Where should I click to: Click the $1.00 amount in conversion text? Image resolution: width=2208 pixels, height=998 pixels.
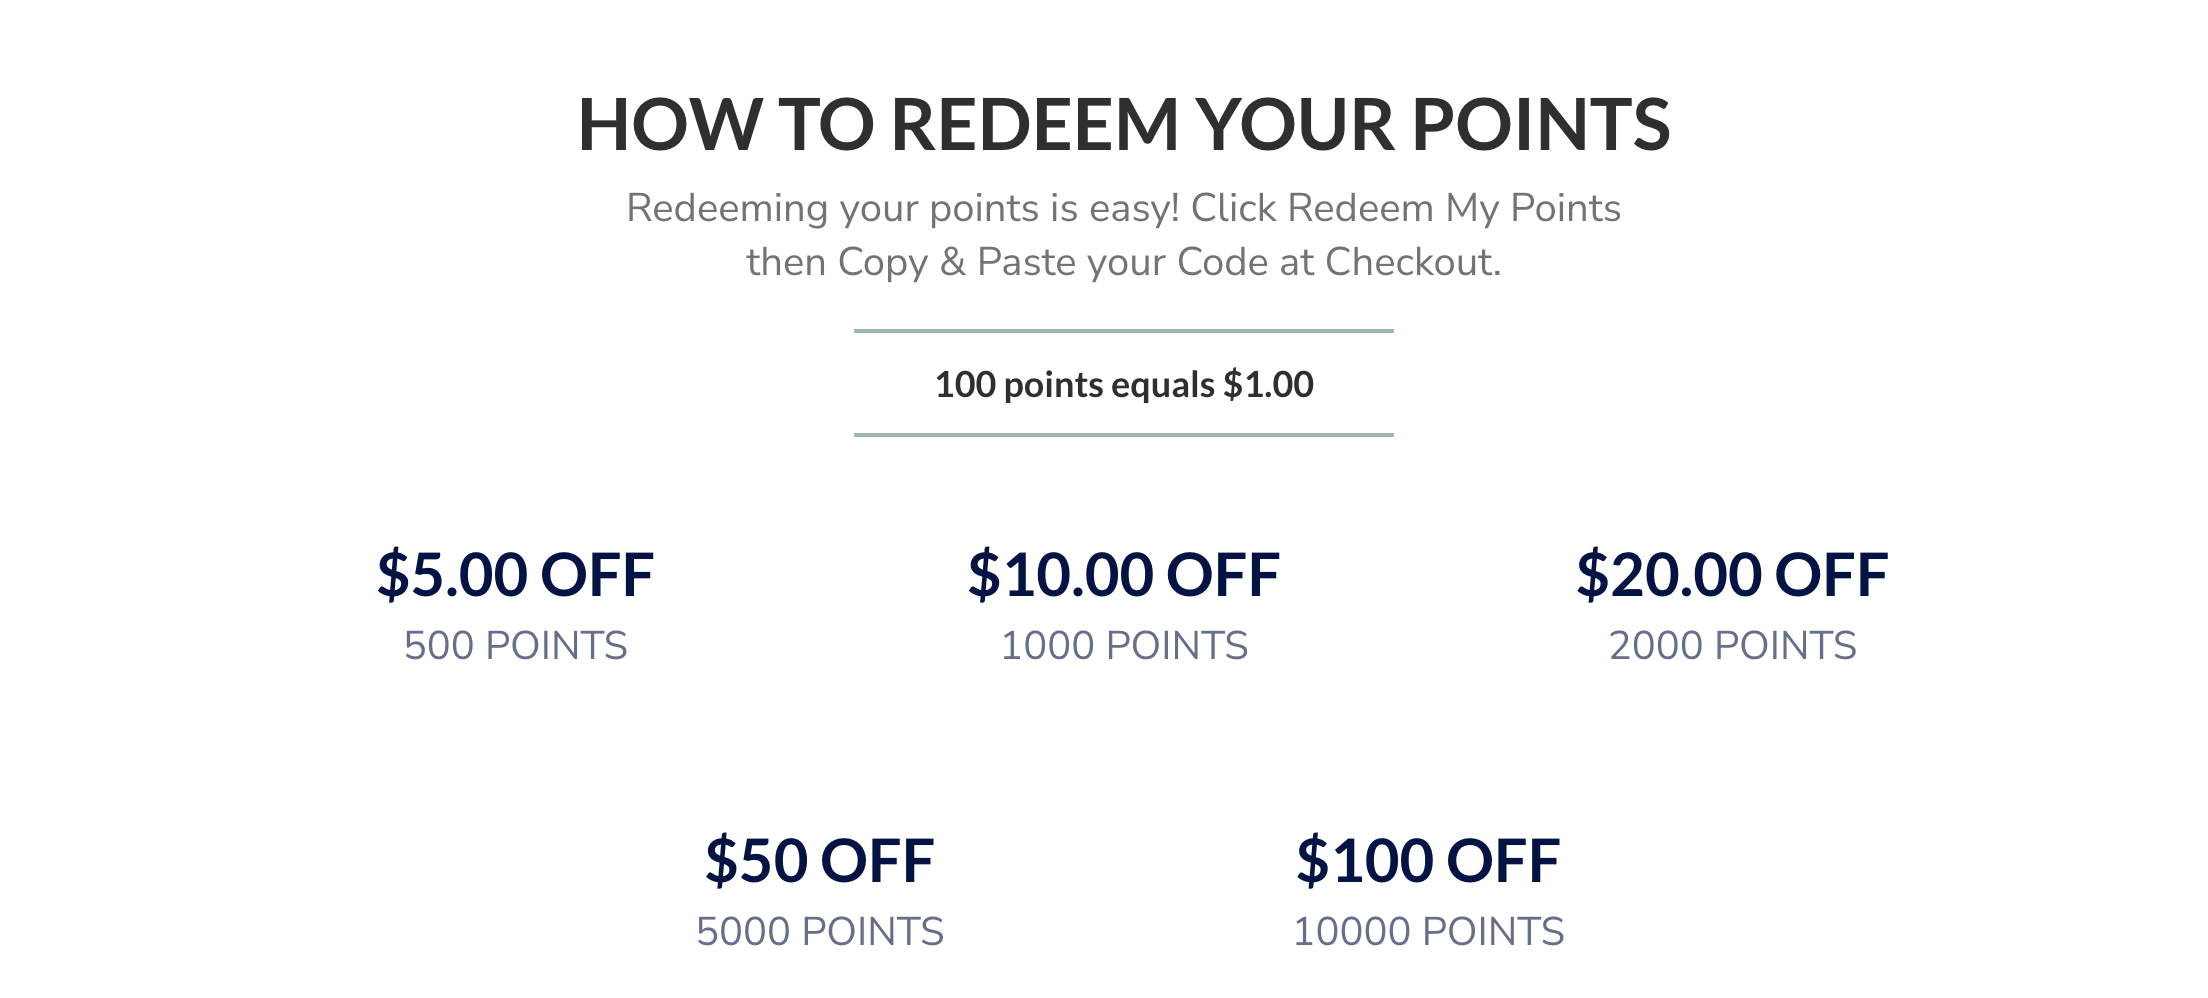[1269, 385]
